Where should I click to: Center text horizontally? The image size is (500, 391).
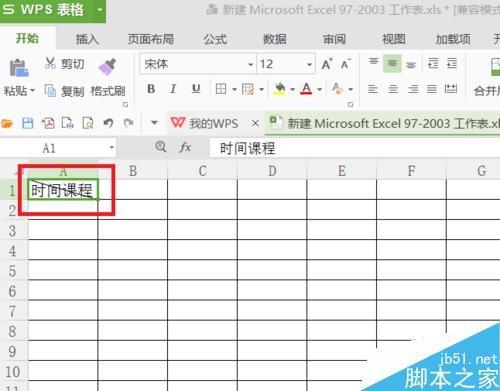point(393,89)
